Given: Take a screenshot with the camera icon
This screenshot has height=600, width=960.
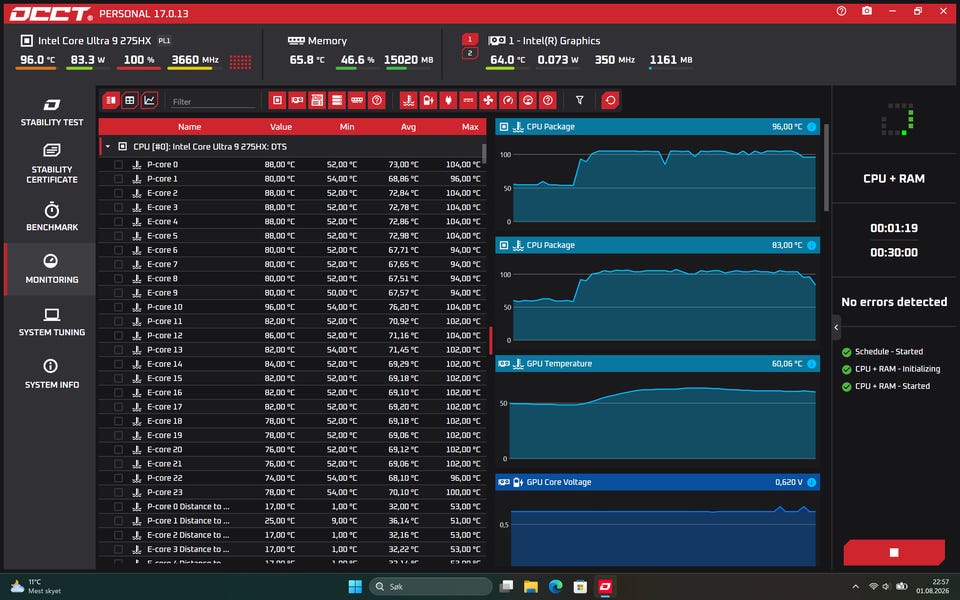Looking at the screenshot, I should [x=867, y=11].
